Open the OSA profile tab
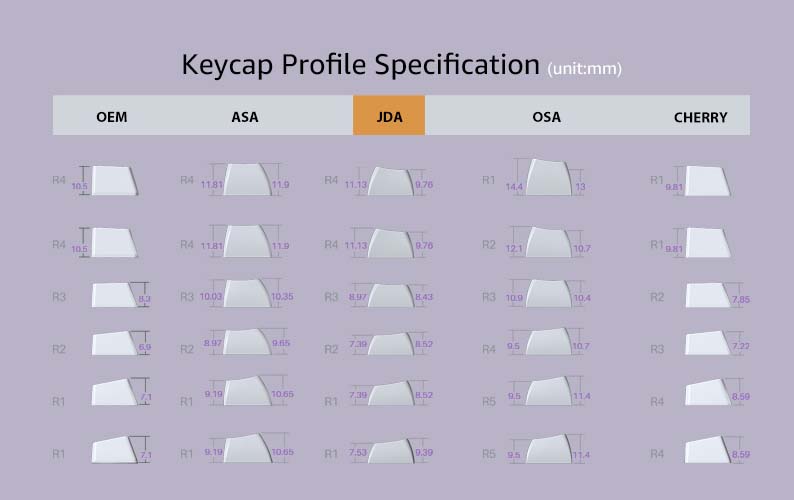This screenshot has height=500, width=794. (547, 117)
